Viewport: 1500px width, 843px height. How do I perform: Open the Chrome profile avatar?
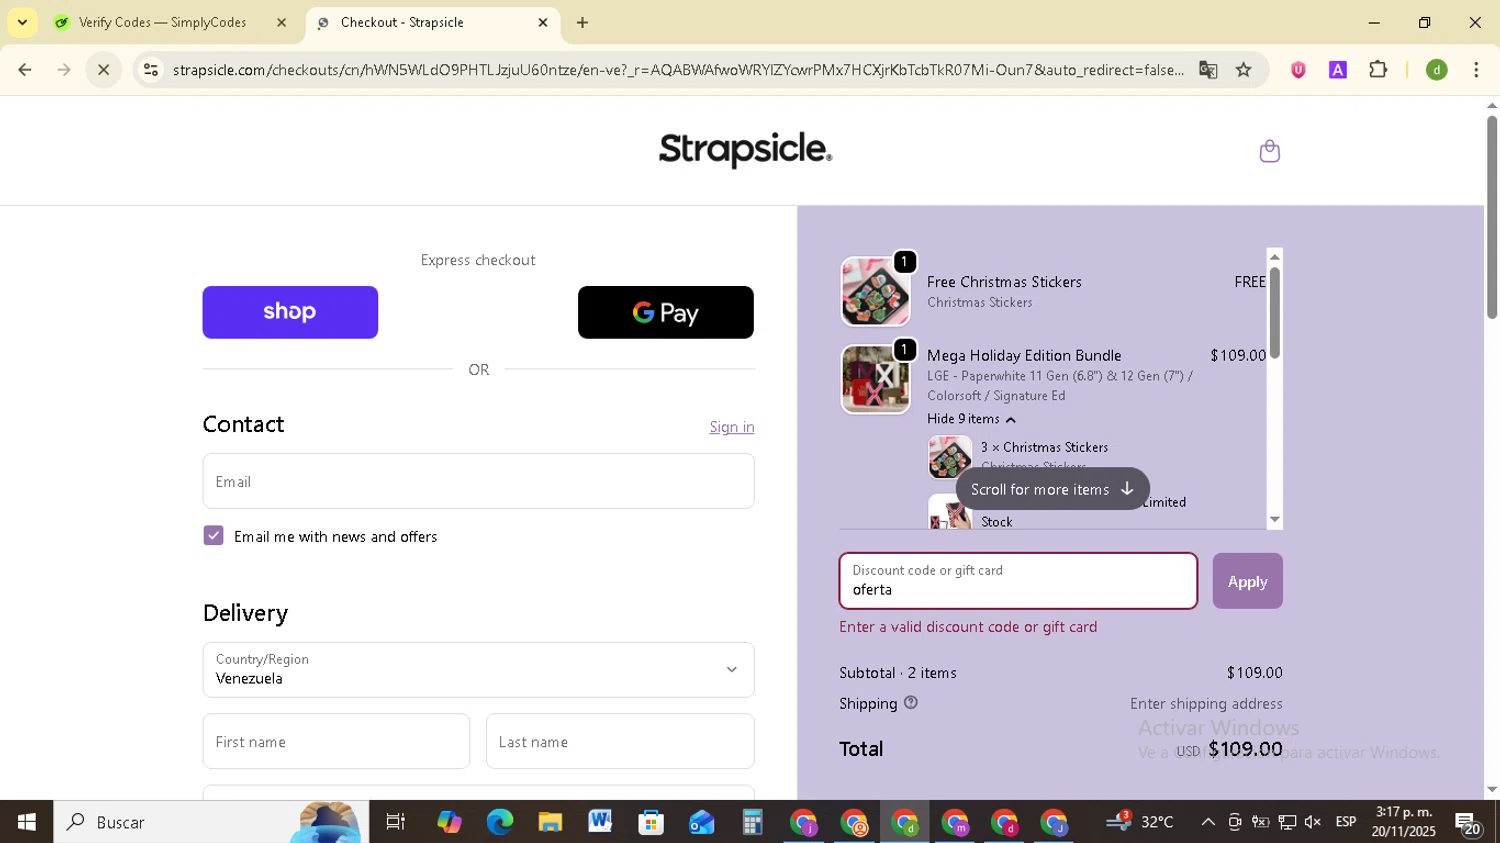coord(1437,70)
